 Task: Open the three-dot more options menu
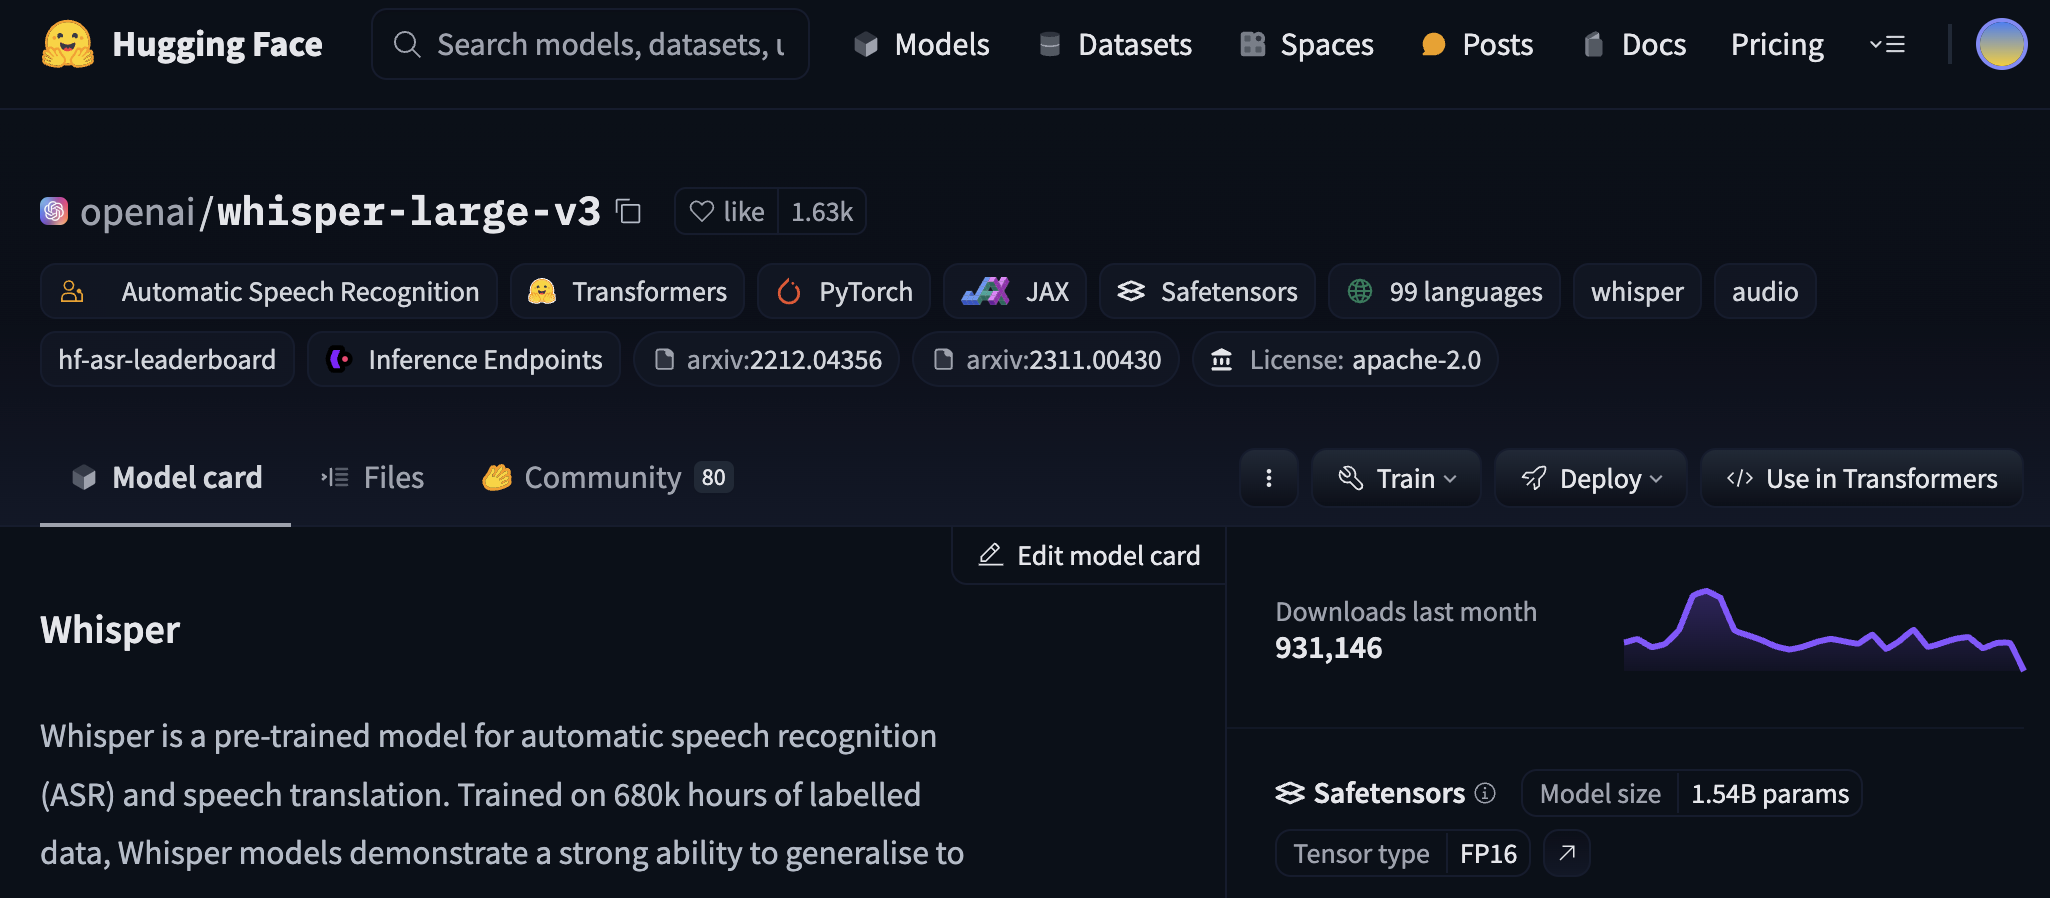(x=1269, y=478)
